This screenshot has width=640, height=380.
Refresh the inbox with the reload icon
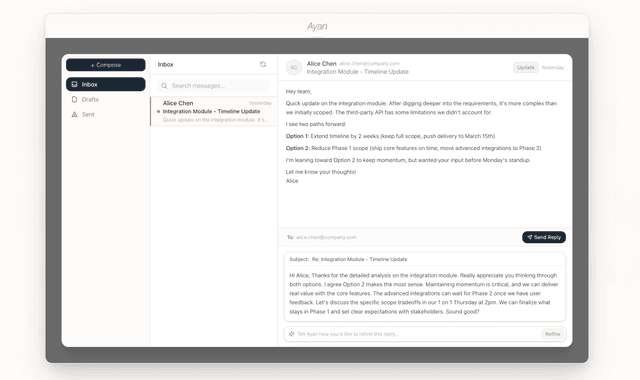(263, 64)
